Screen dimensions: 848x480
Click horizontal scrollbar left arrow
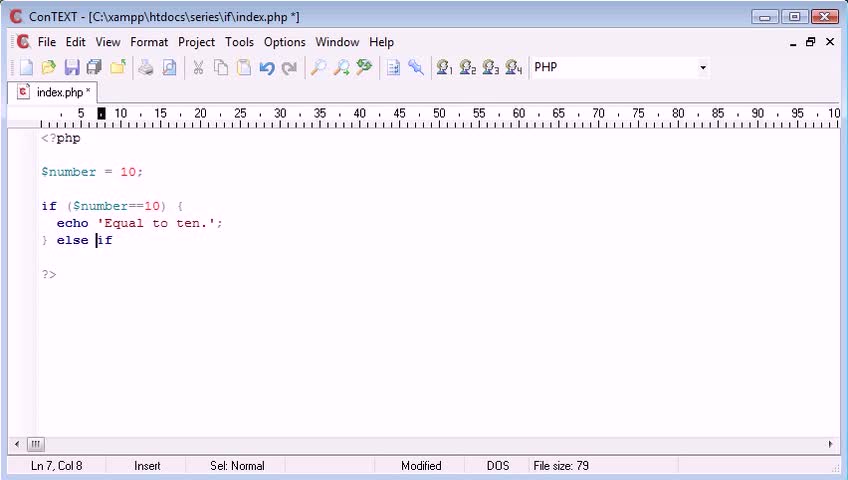tap(17, 444)
